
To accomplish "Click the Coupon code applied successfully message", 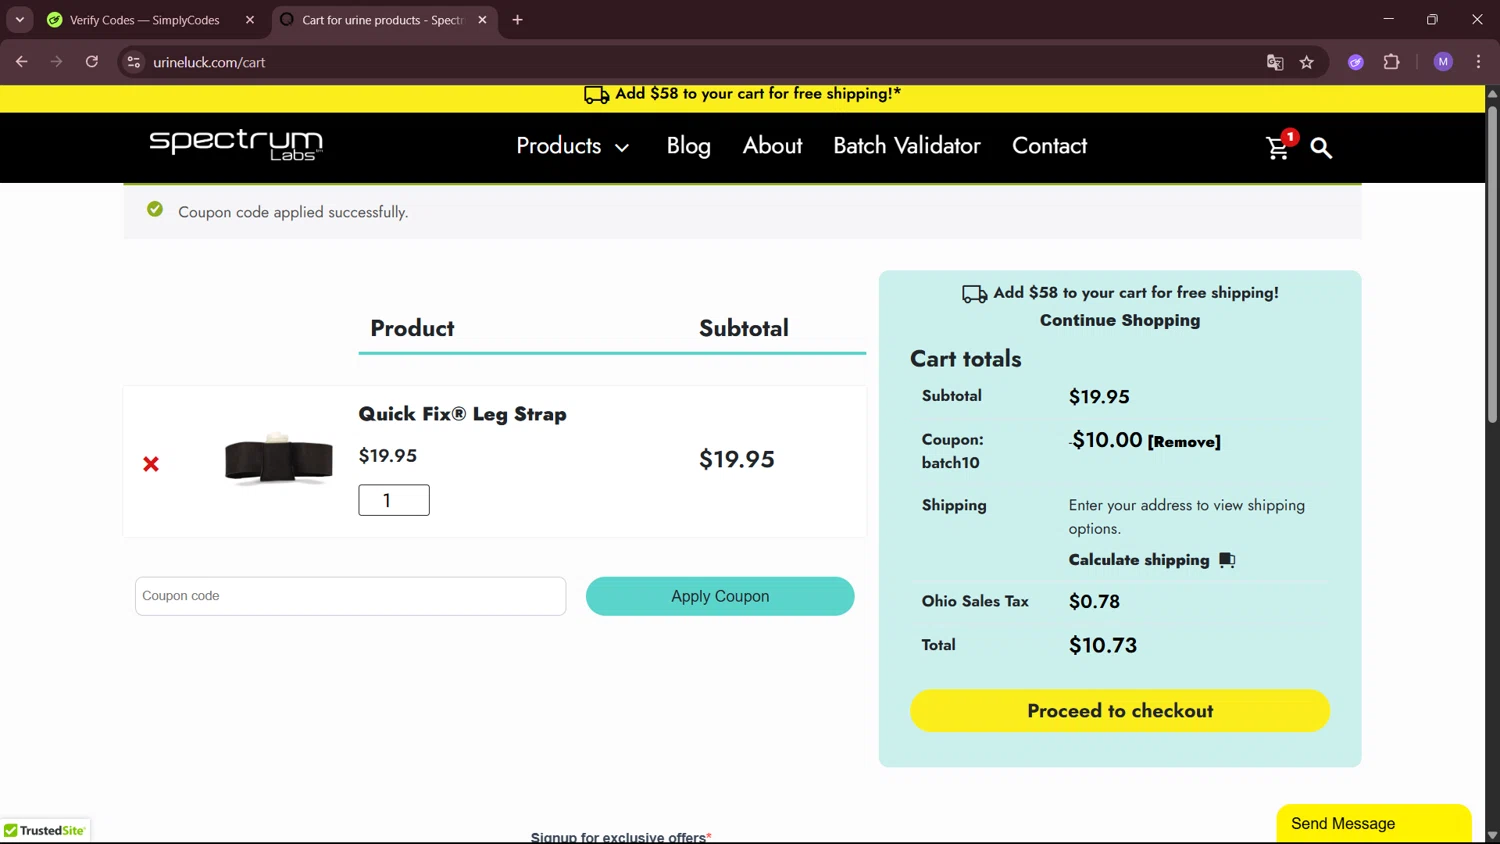I will click(x=293, y=212).
